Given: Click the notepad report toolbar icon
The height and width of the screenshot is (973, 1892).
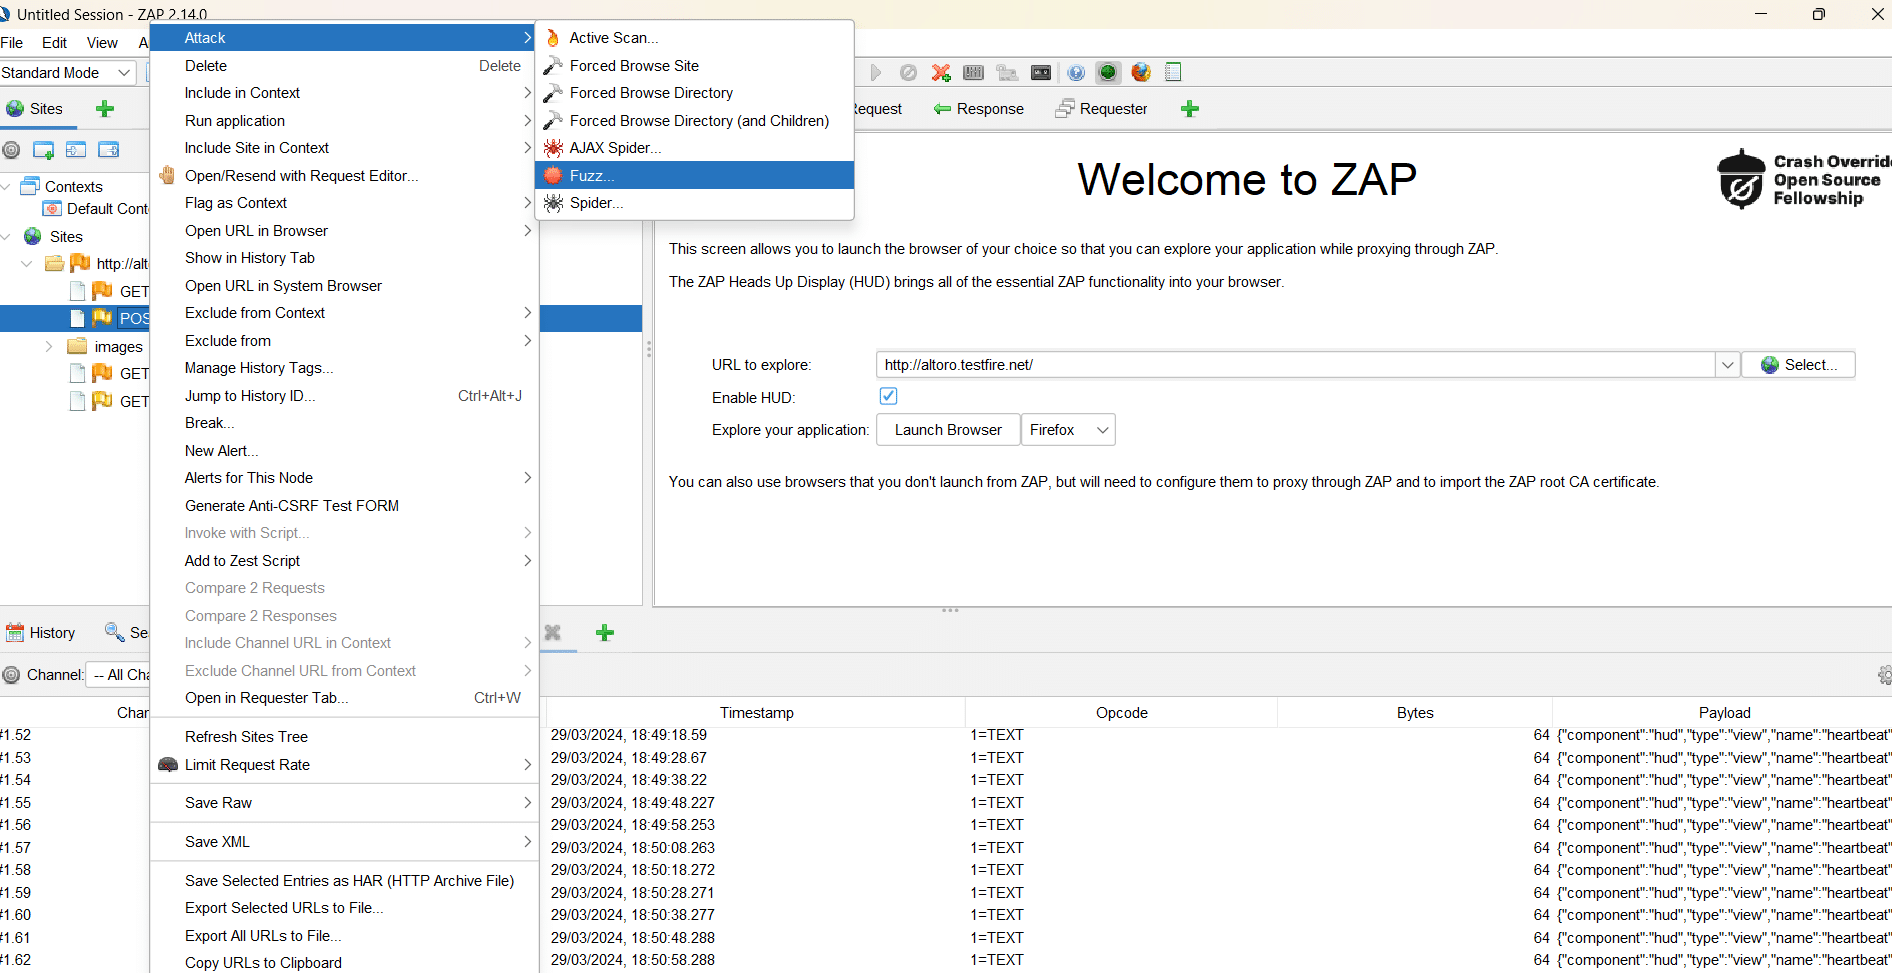Looking at the screenshot, I should pos(1174,72).
